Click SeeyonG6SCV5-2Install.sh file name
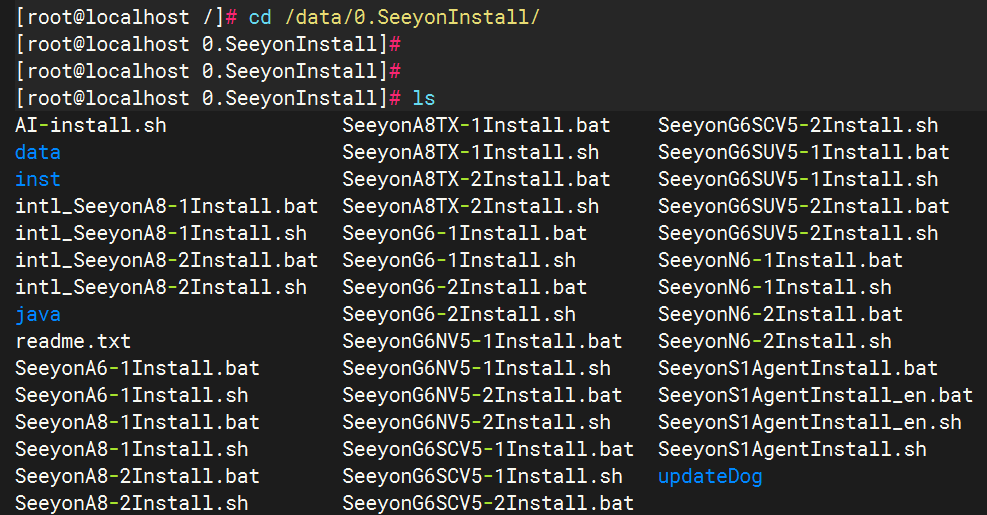This screenshot has height=515, width=987. click(798, 125)
